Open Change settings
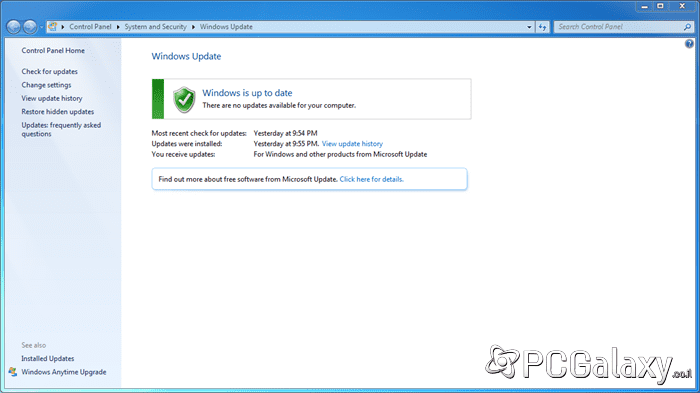700x393 pixels. pos(46,85)
